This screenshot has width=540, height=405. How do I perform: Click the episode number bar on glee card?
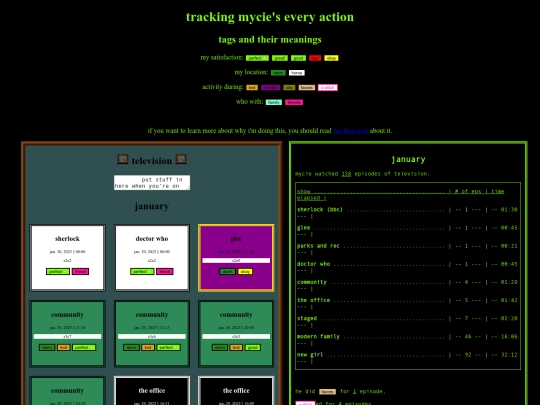[236, 260]
